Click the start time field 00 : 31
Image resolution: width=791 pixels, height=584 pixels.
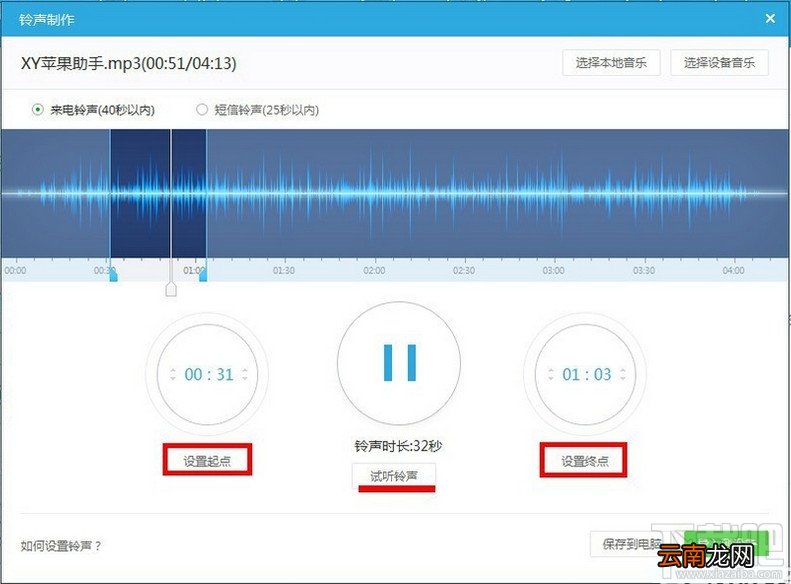tap(209, 374)
